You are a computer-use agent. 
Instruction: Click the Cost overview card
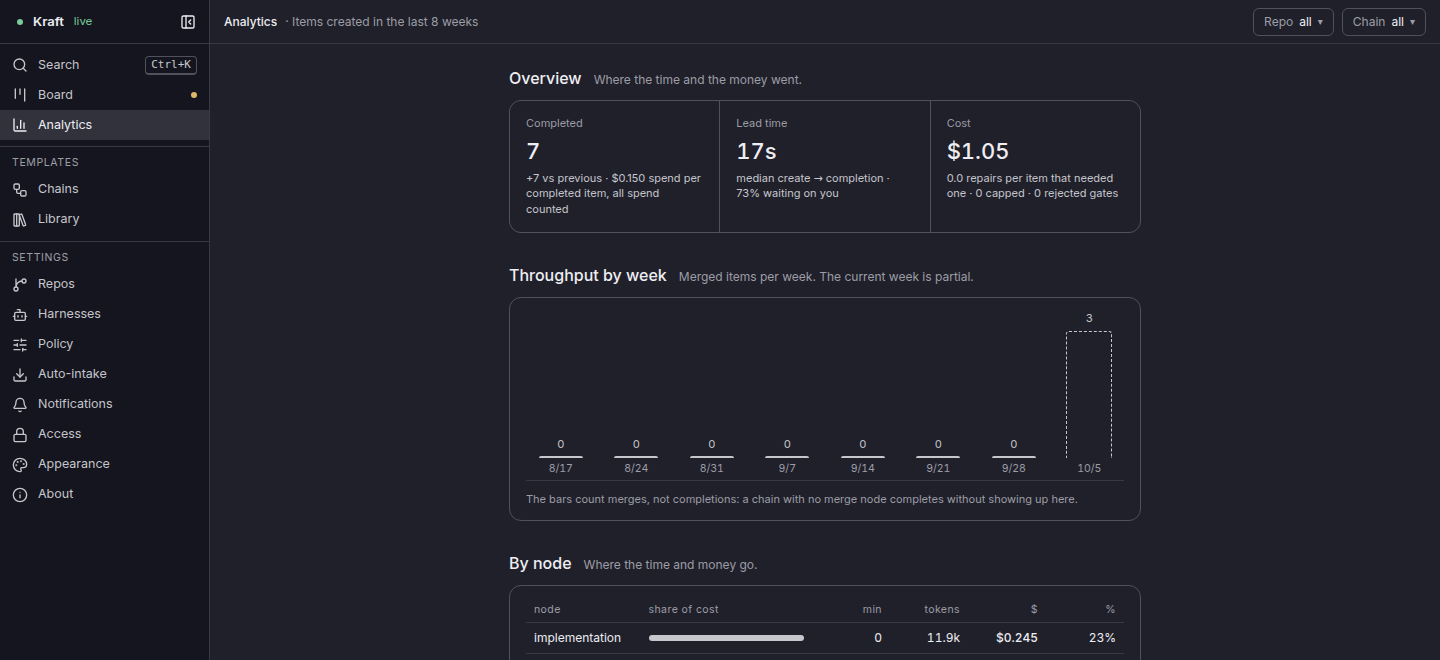1035,166
